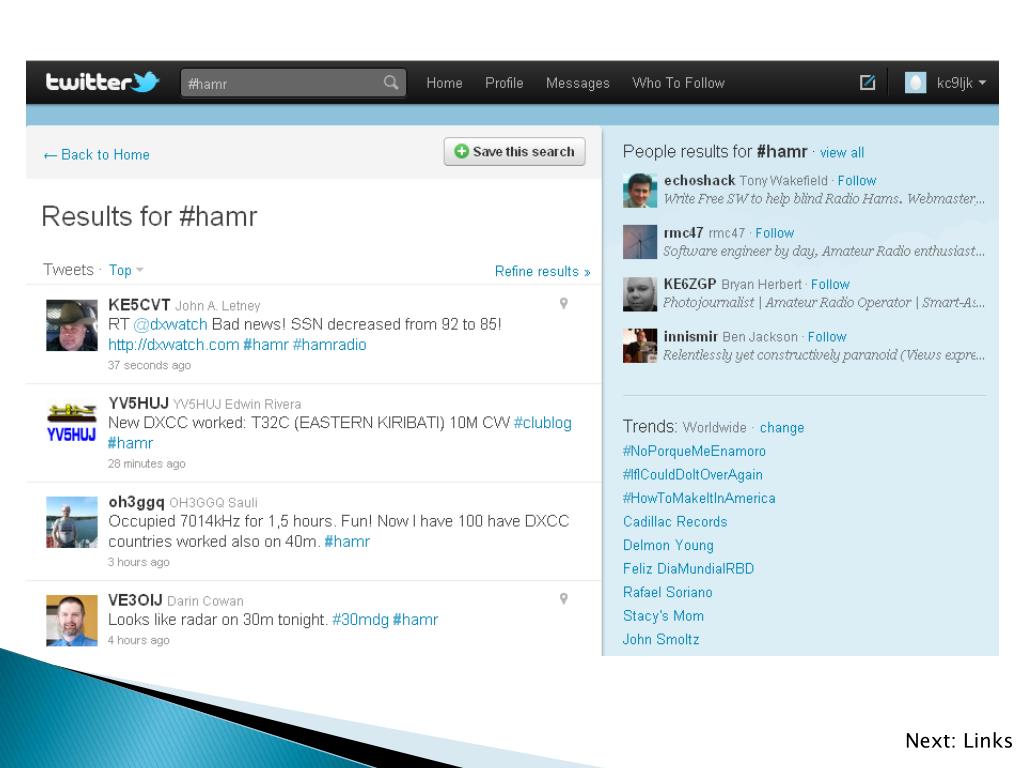Image resolution: width=1024 pixels, height=768 pixels.
Task: Open trend Delmon Young
Action: [668, 545]
